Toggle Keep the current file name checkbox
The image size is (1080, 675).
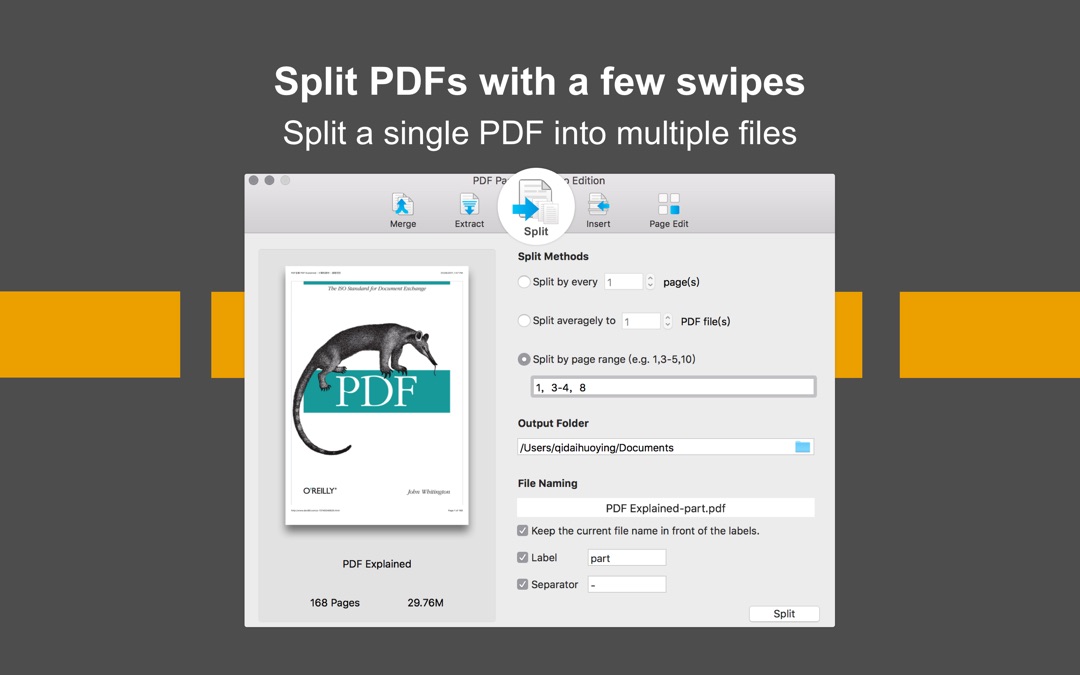click(523, 530)
